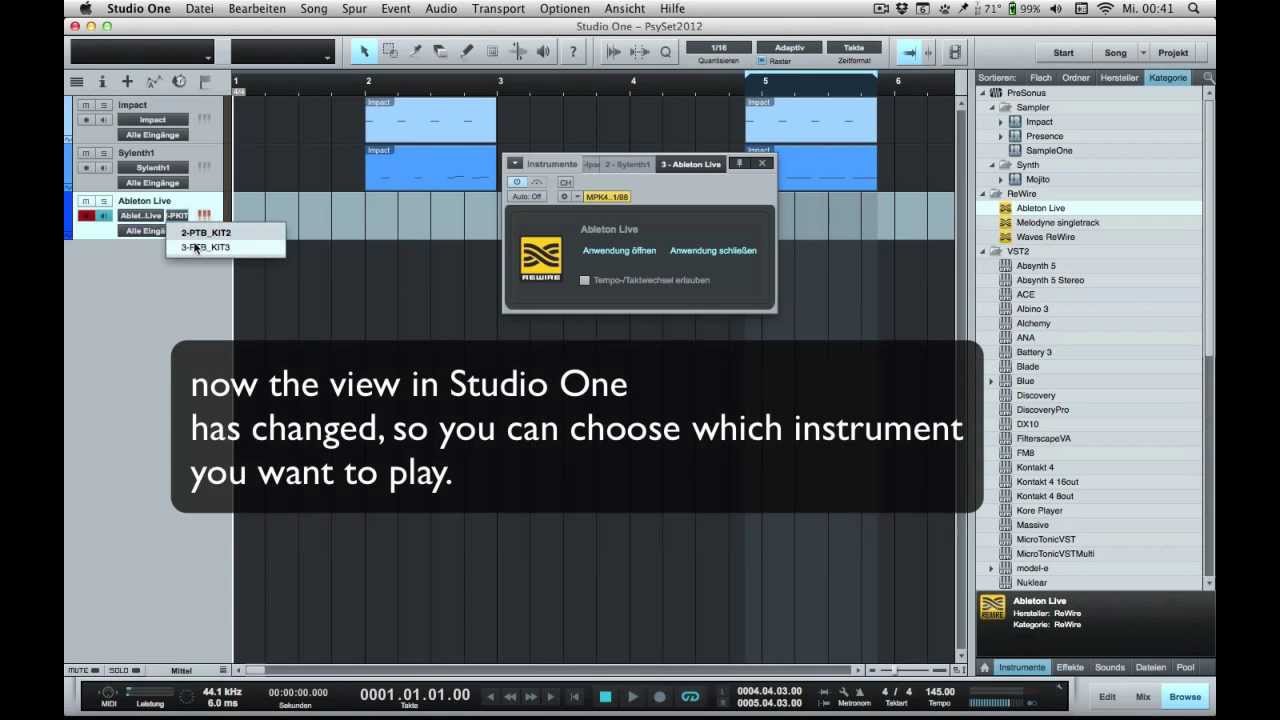Open the track list icon above tracks
Screen dimensions: 1280x720
click(77, 82)
